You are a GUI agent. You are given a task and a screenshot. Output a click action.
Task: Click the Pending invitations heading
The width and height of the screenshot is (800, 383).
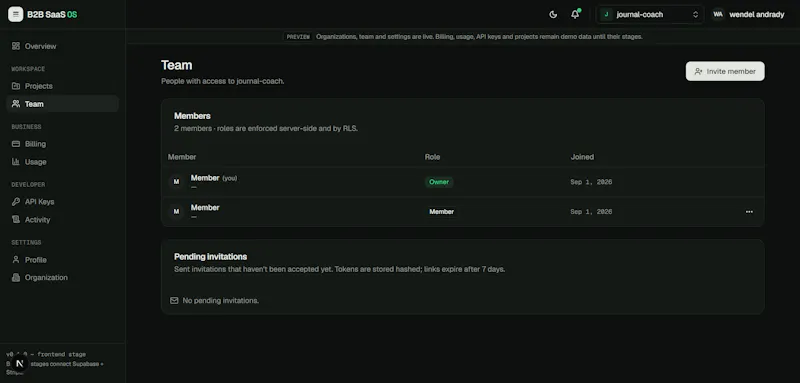click(210, 257)
